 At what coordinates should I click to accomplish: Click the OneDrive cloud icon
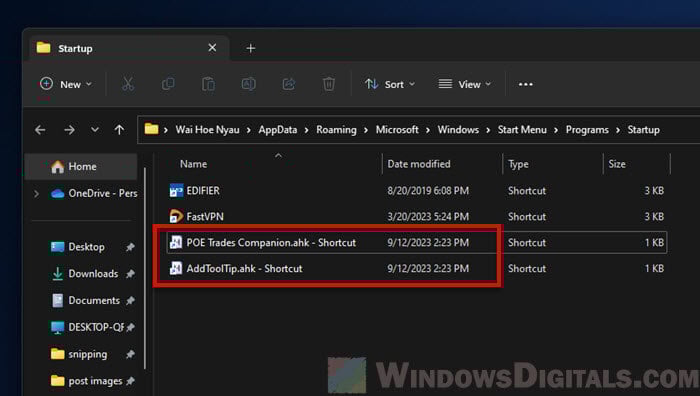[58, 193]
